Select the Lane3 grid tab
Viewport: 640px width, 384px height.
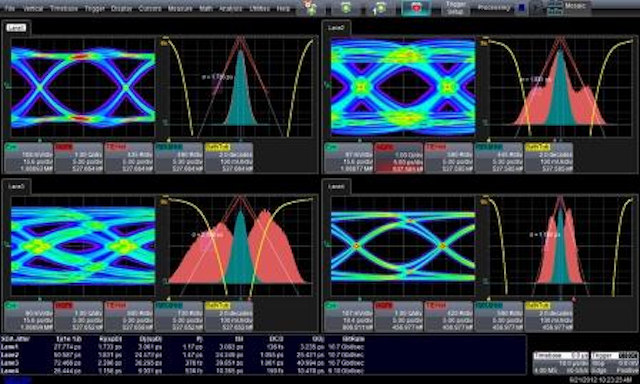(x=16, y=186)
